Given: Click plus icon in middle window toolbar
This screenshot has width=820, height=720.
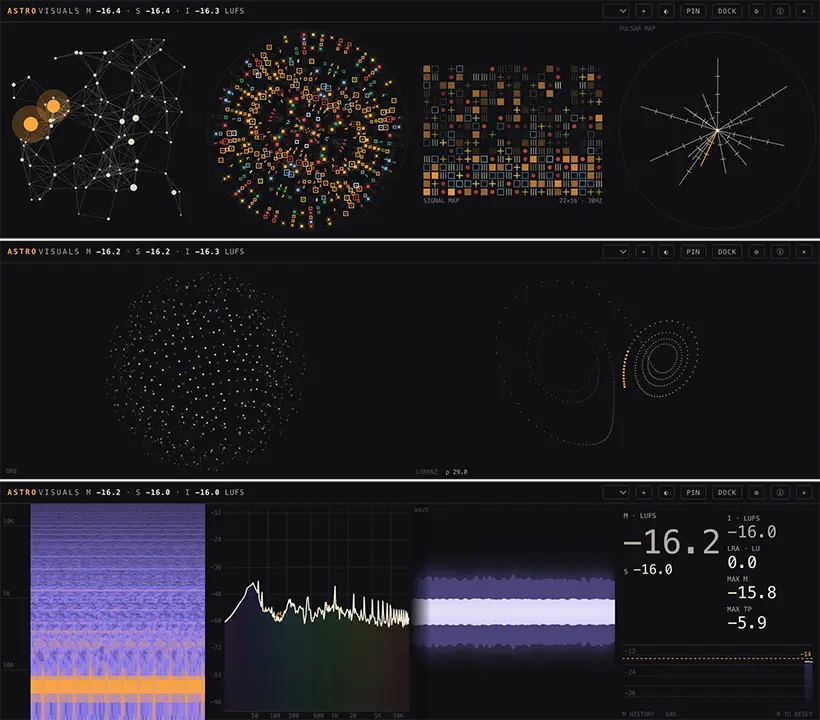Looking at the screenshot, I should 643,252.
